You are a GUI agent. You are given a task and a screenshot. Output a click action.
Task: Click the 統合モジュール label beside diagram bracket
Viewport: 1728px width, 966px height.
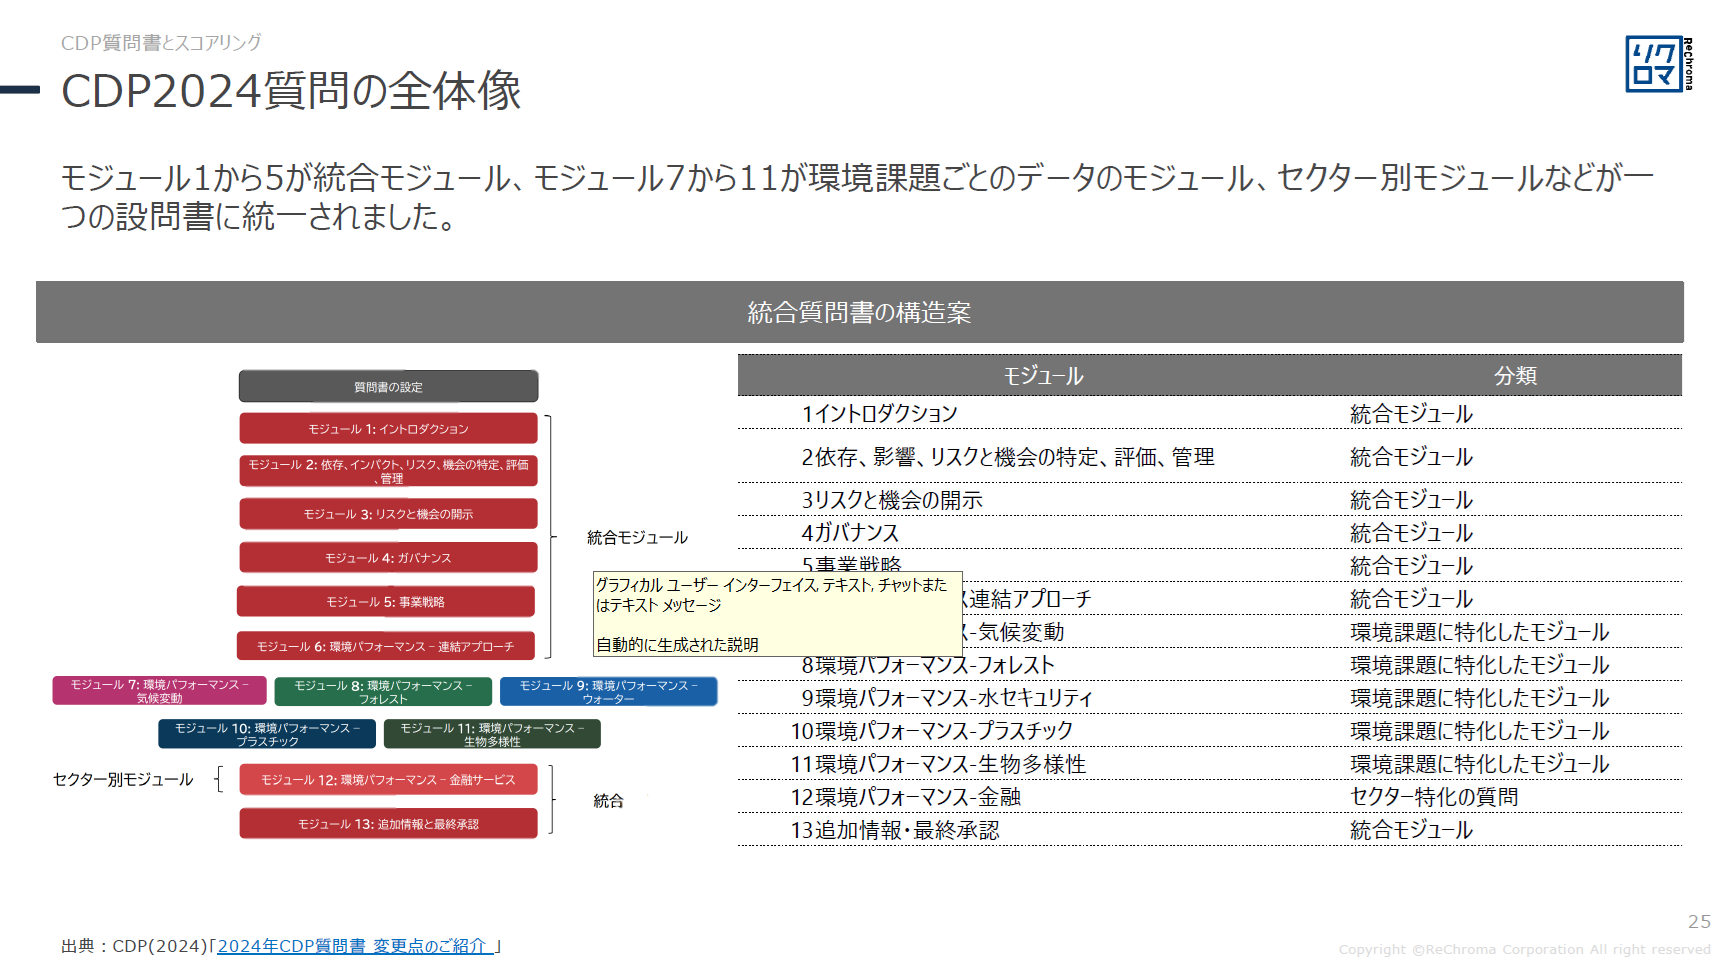tap(637, 538)
